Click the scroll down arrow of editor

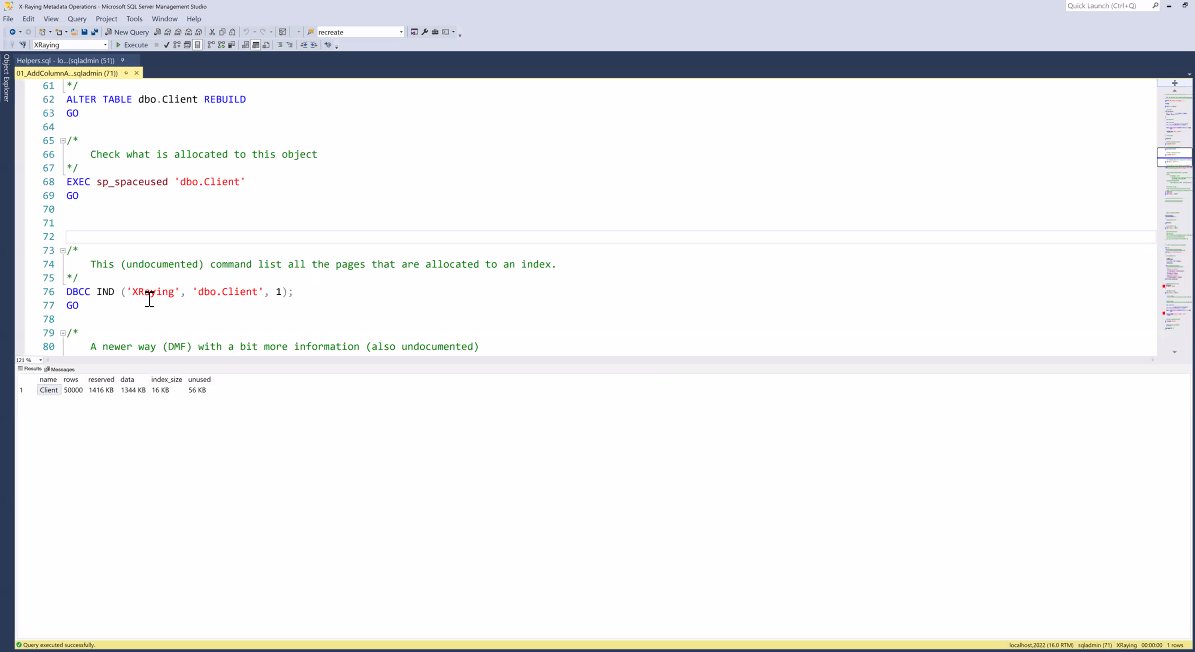[1174, 352]
